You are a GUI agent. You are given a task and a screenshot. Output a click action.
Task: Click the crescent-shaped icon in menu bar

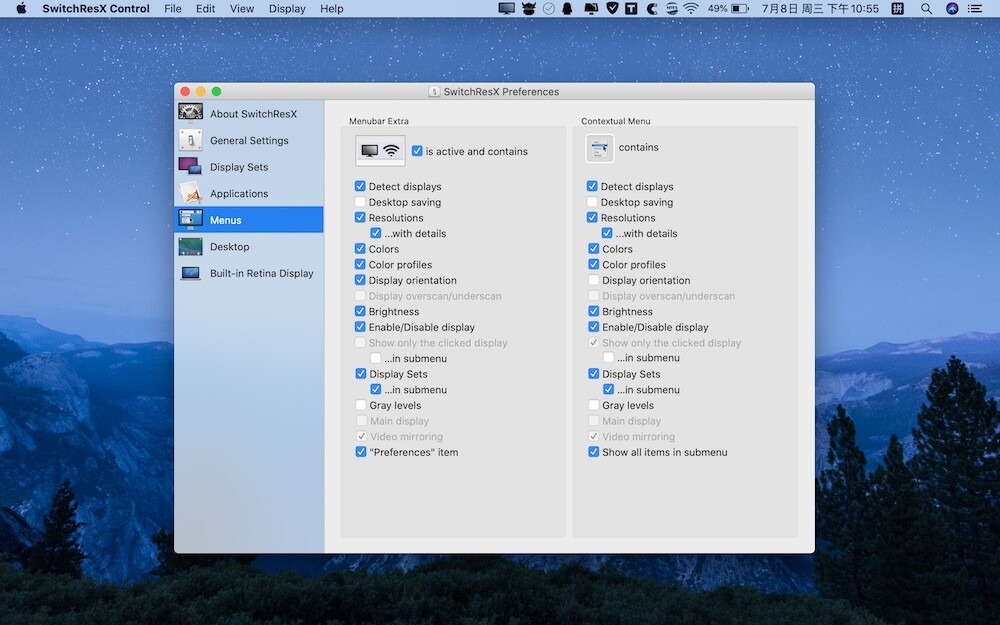(652, 8)
